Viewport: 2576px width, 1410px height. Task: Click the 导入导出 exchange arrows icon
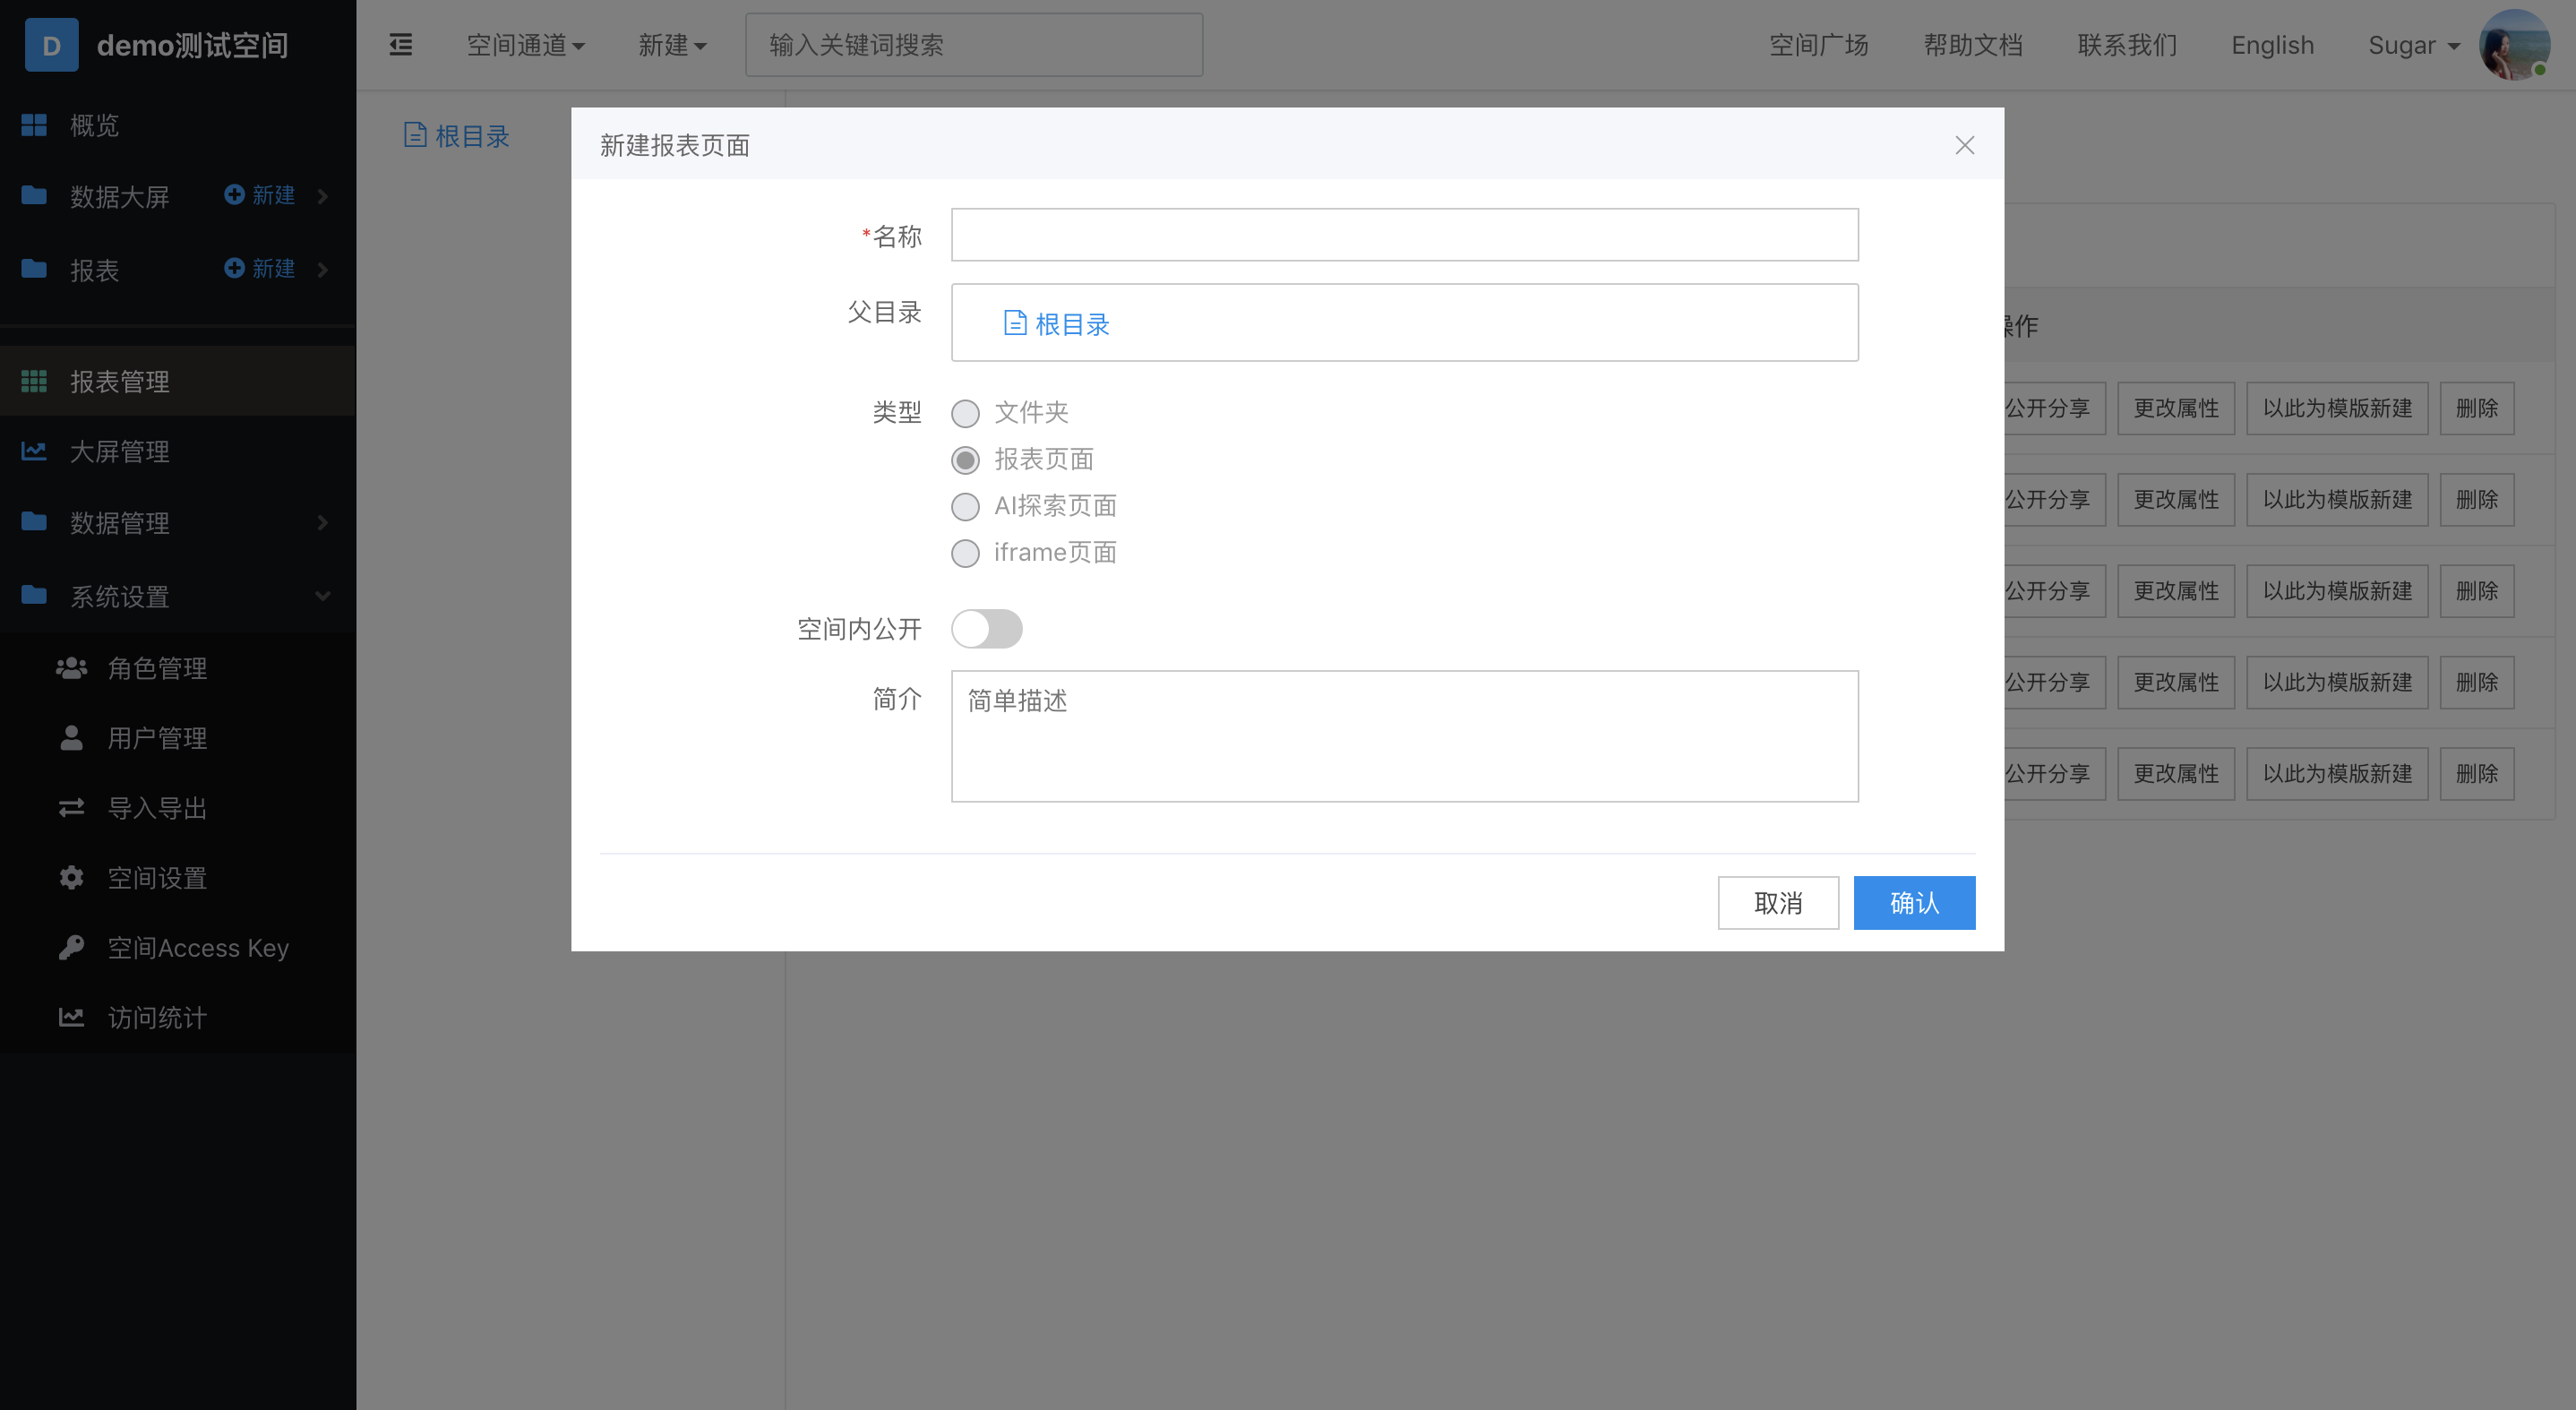point(71,808)
